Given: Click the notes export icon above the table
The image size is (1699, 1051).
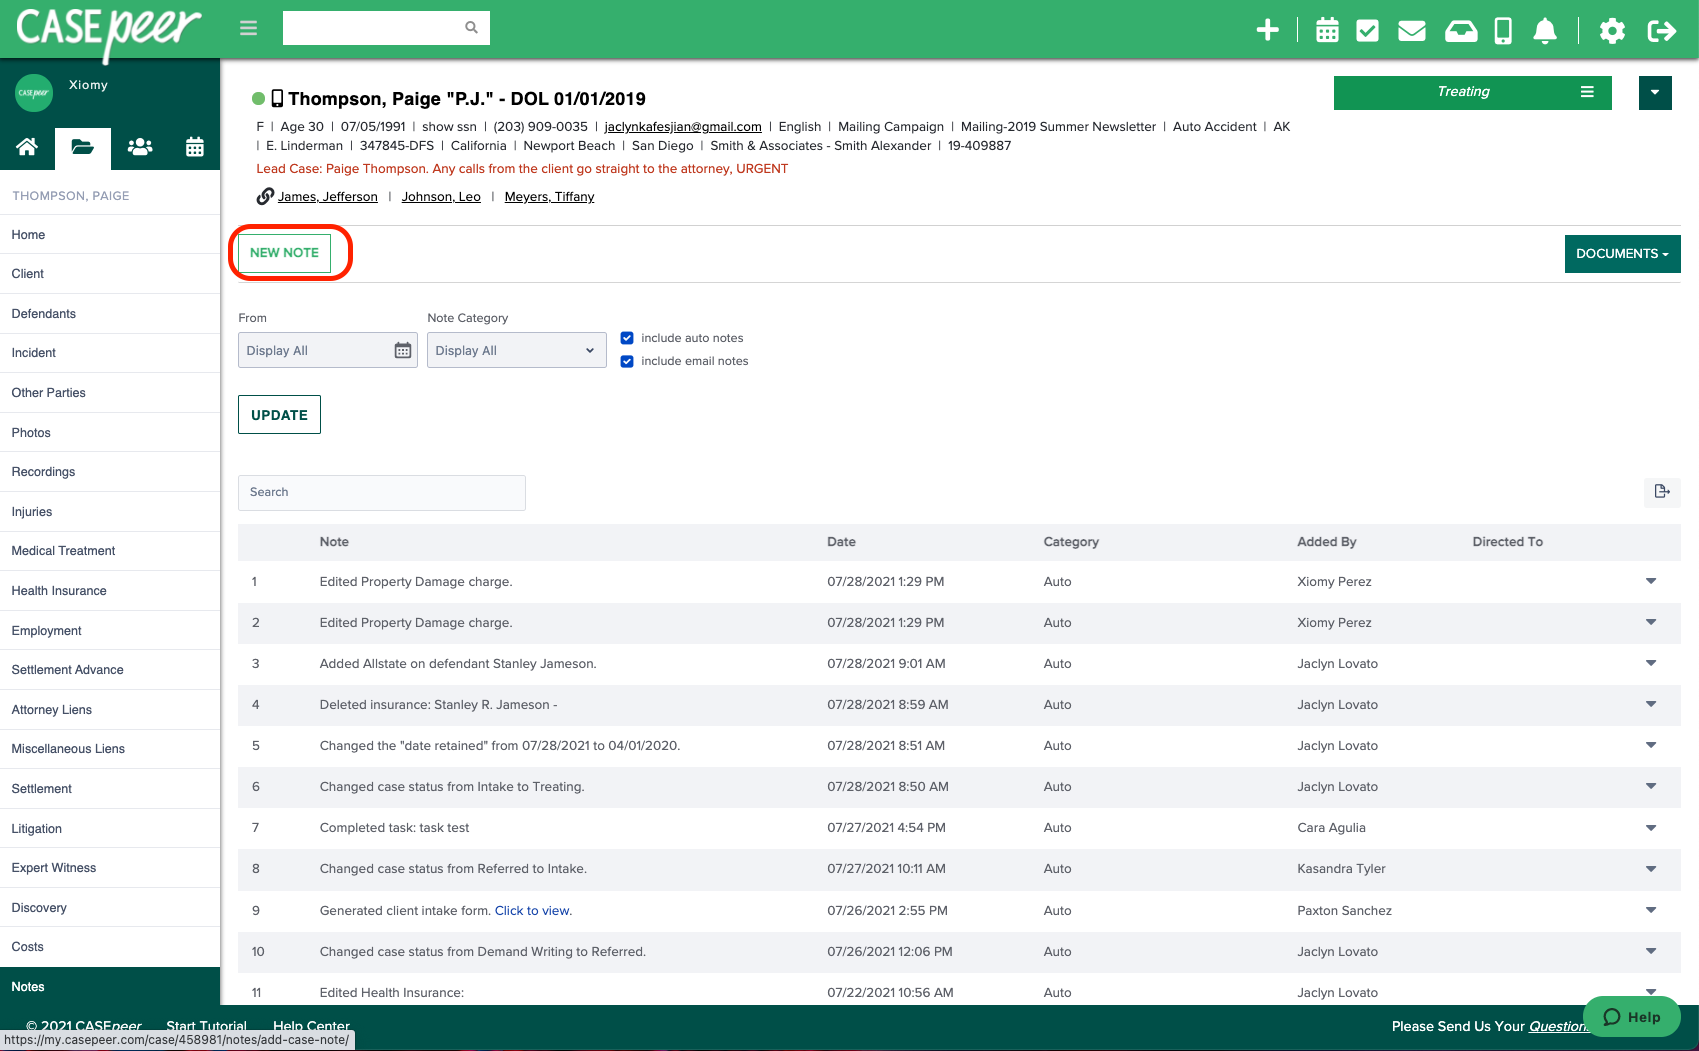Looking at the screenshot, I should pyautogui.click(x=1662, y=492).
